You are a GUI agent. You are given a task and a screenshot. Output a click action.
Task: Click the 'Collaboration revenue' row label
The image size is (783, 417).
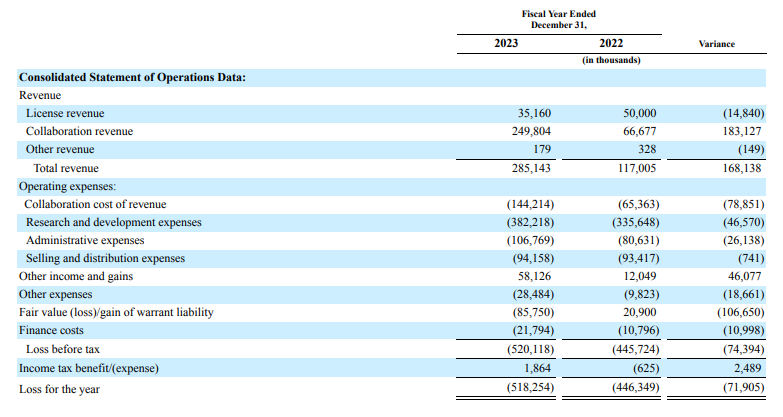coord(79,131)
